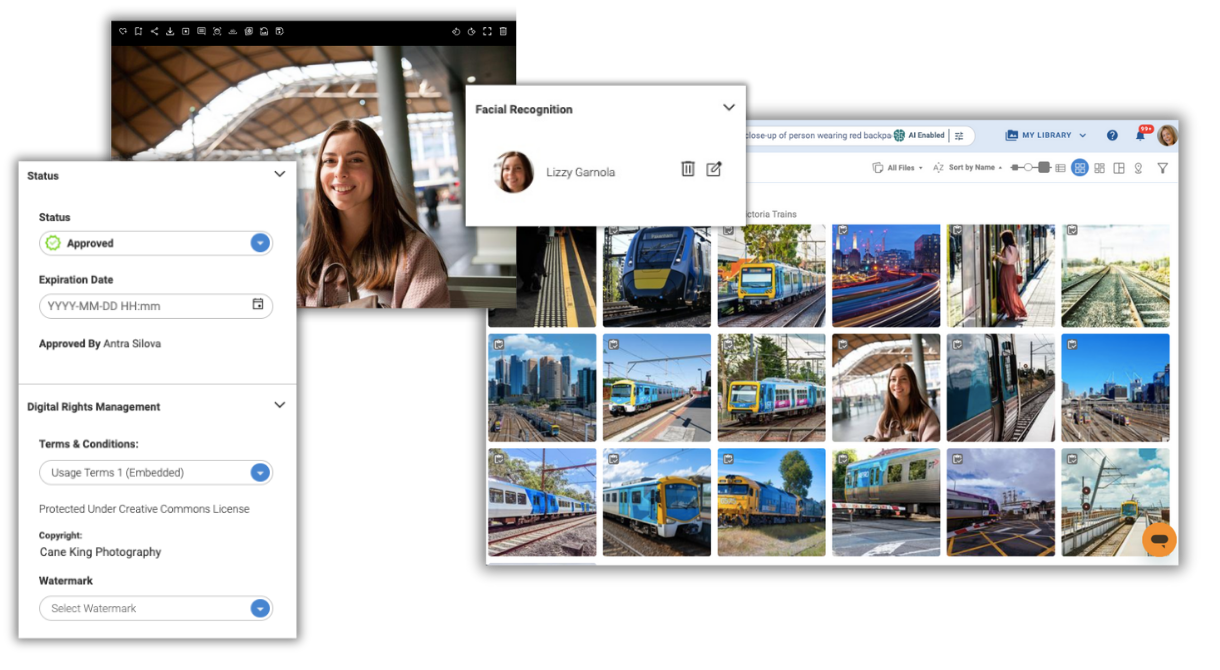1220x670 pixels.
Task: Open the Select Watermark dropdown
Action: click(260, 608)
